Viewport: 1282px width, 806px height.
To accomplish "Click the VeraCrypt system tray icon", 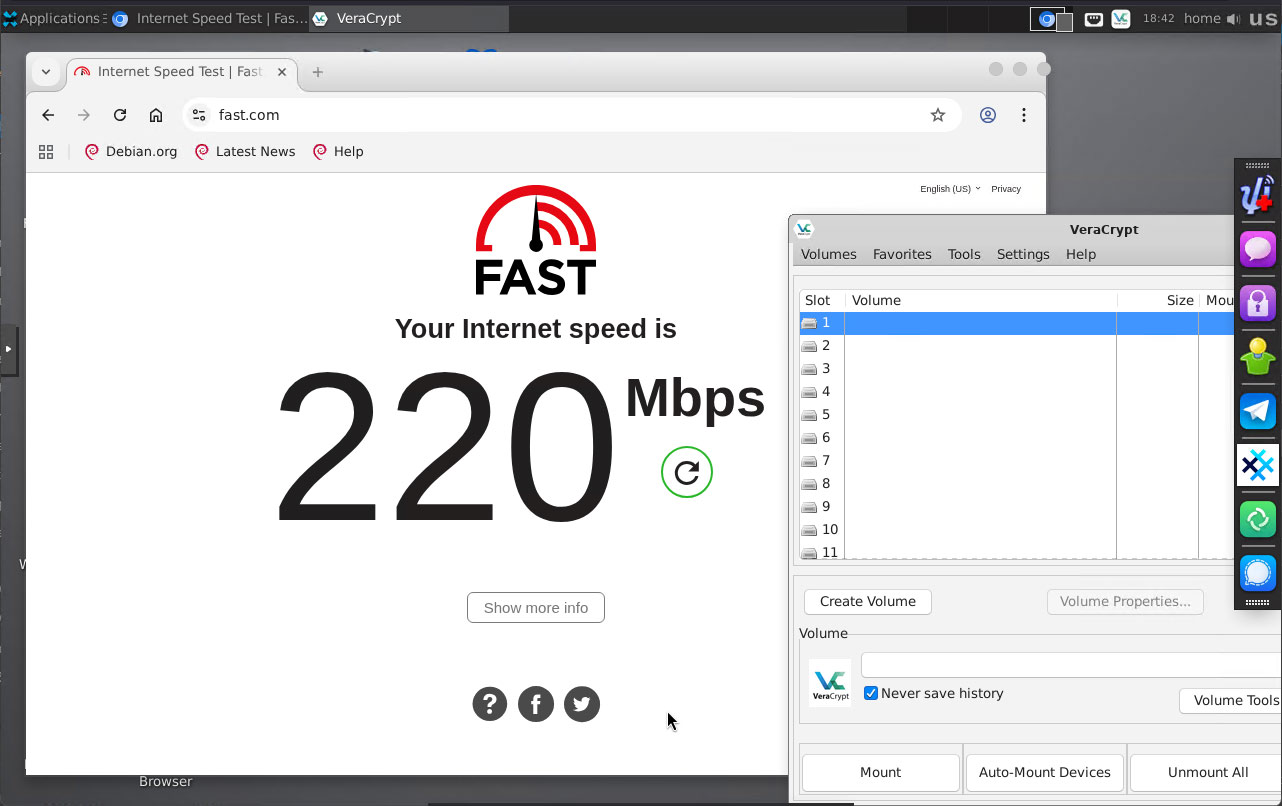I will point(1121,19).
